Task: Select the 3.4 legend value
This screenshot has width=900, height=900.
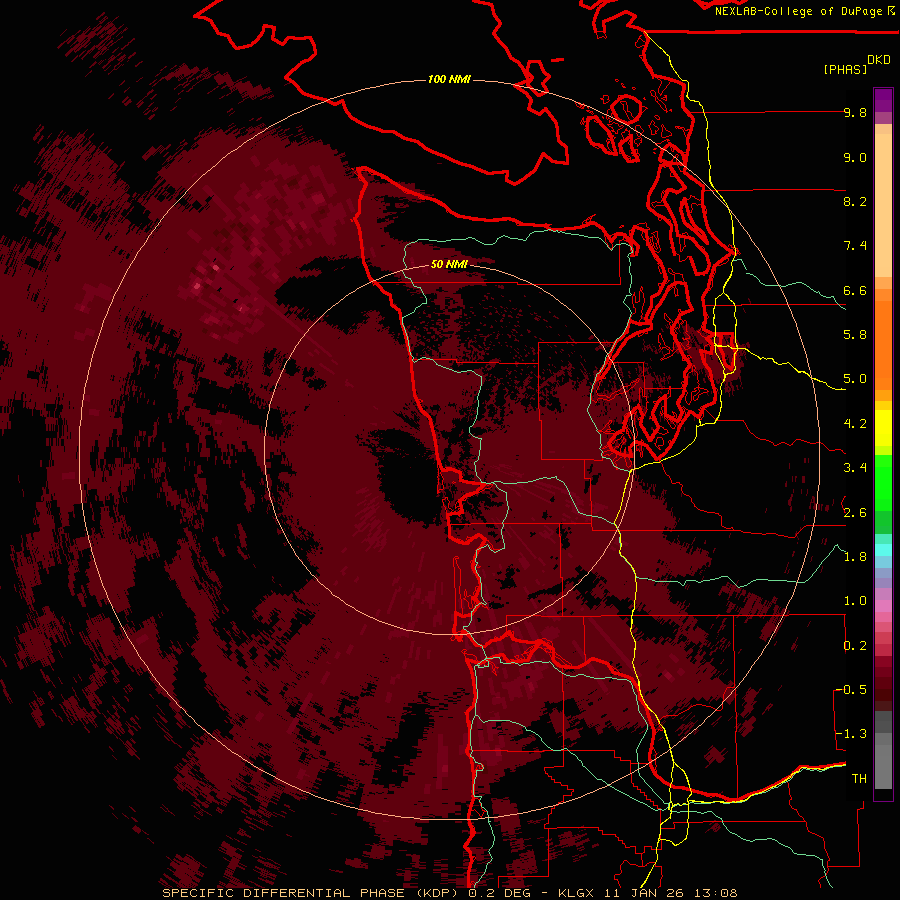Action: coord(855,468)
